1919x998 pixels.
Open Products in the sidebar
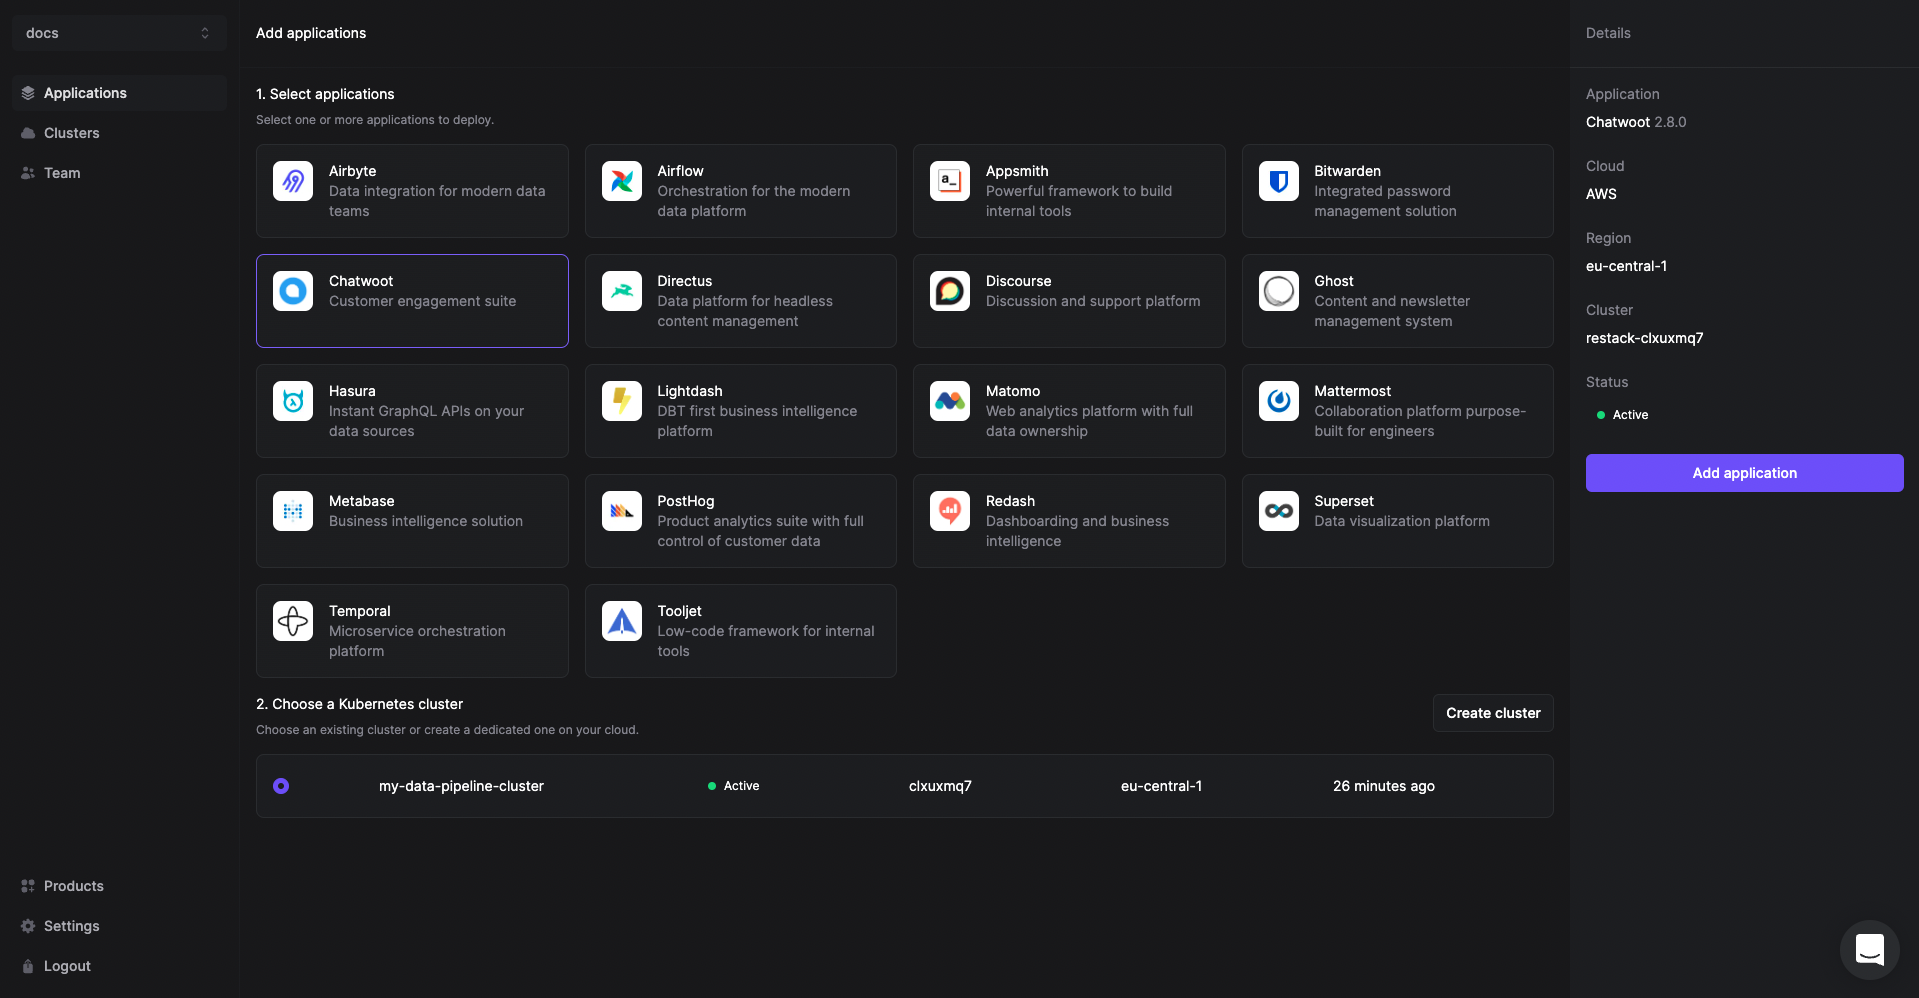point(119,886)
